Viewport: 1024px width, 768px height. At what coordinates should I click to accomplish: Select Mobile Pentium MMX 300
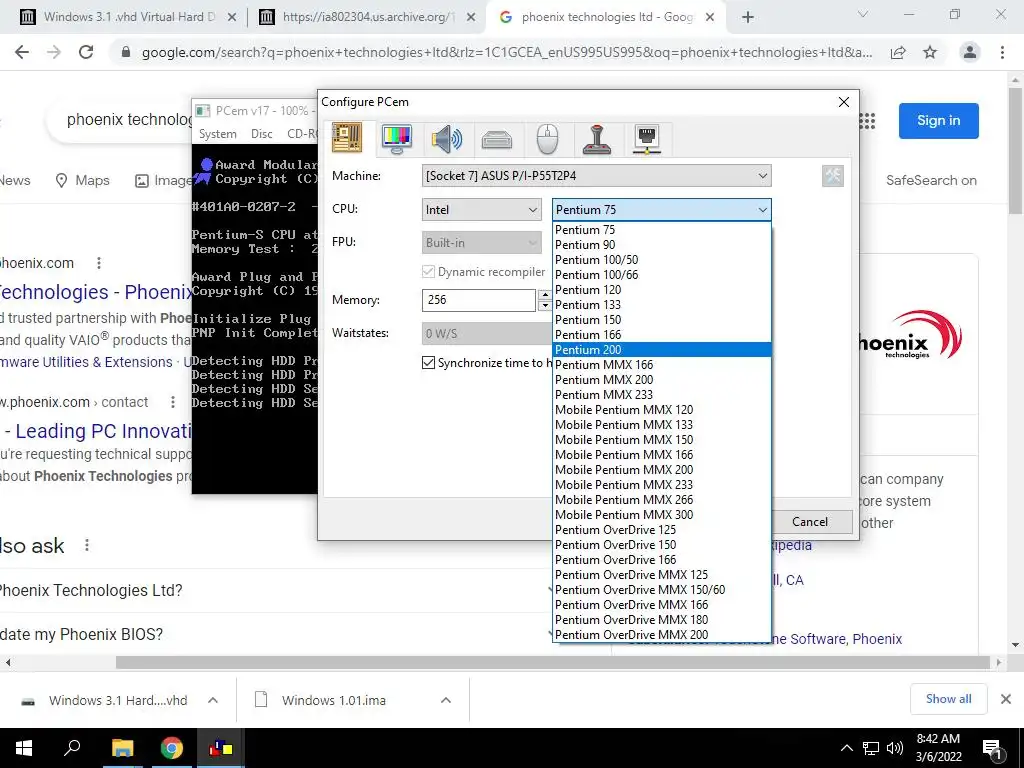click(x=662, y=515)
